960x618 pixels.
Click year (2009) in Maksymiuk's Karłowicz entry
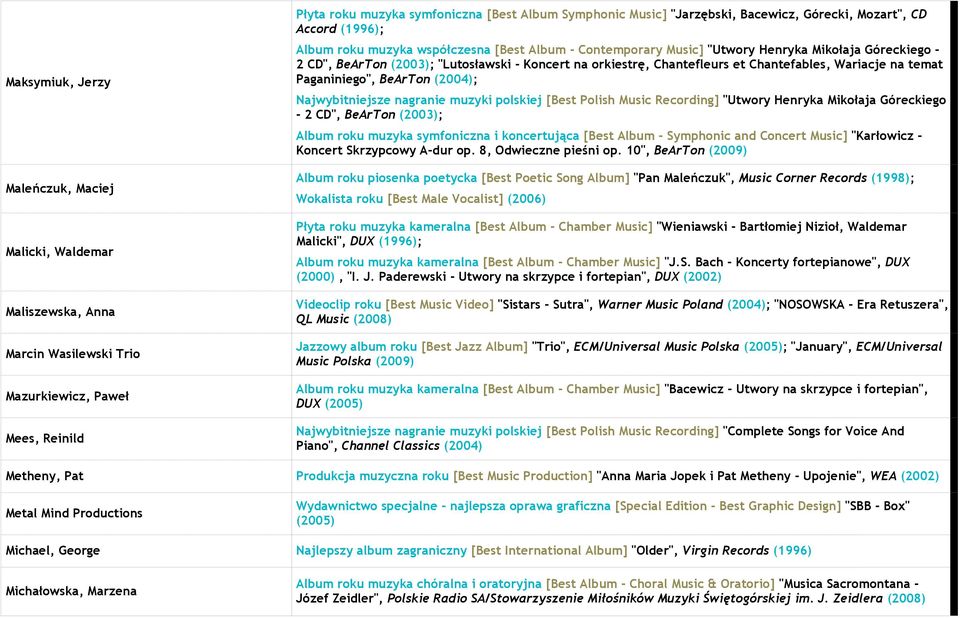pos(728,150)
